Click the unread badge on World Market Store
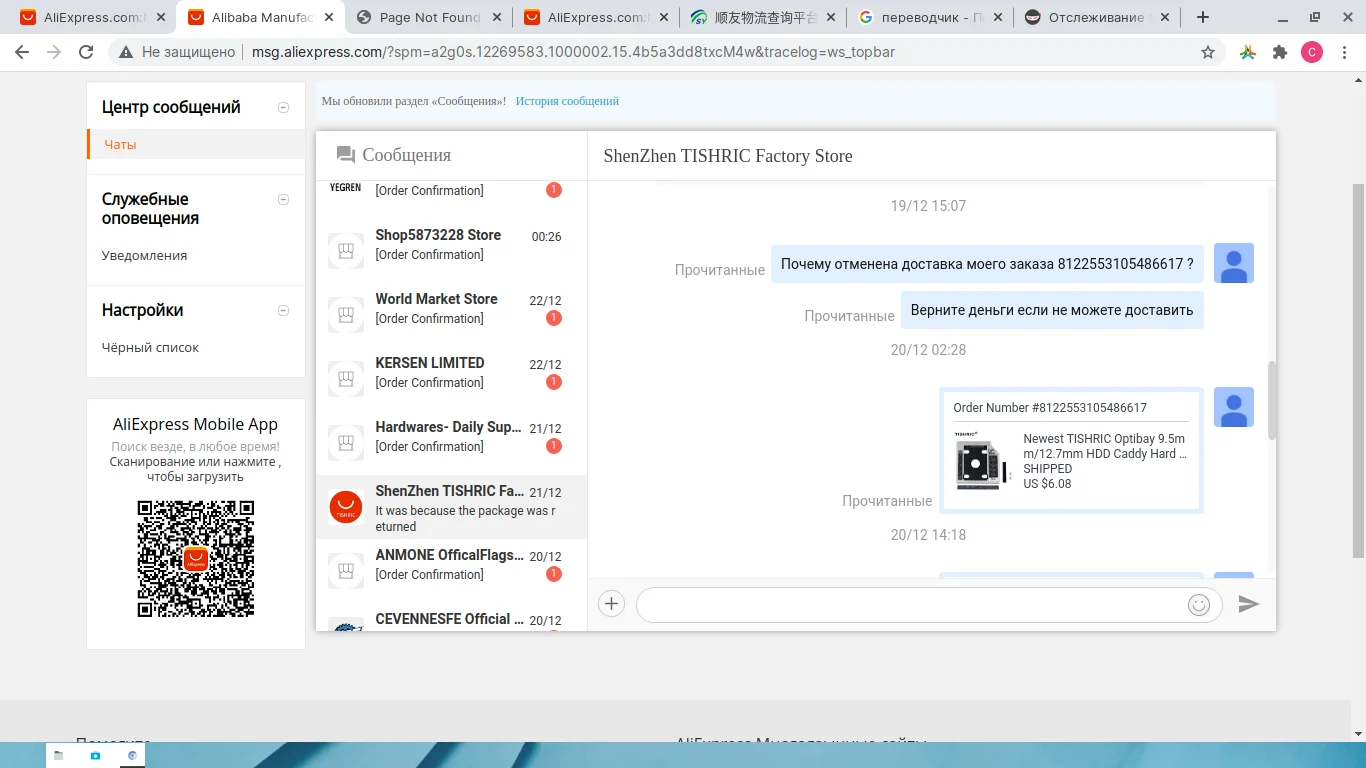Image resolution: width=1366 pixels, height=768 pixels. (x=553, y=318)
